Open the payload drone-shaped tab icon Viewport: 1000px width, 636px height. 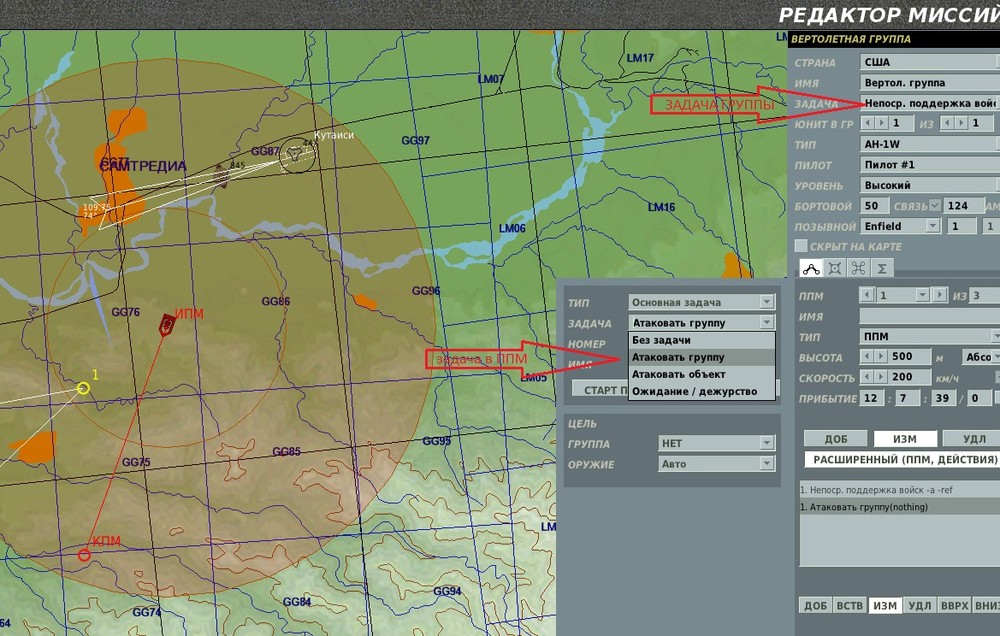coord(858,268)
